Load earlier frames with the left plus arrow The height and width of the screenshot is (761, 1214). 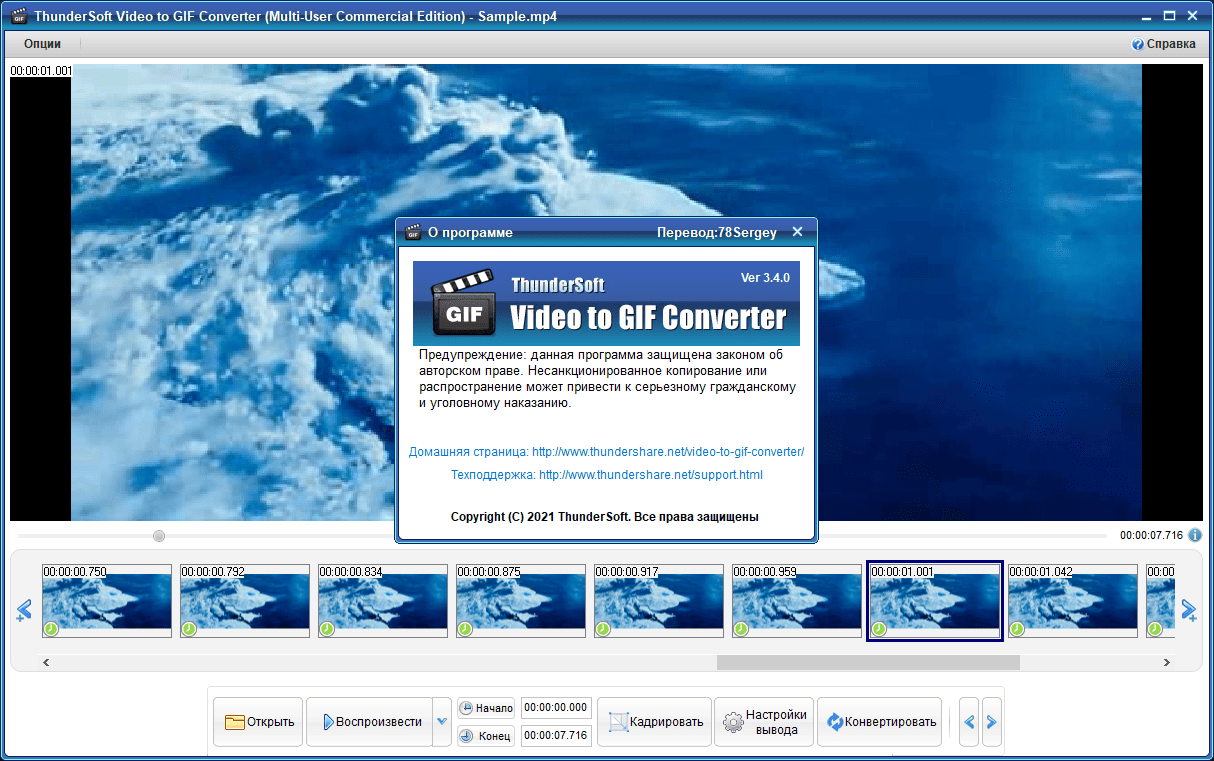[24, 610]
